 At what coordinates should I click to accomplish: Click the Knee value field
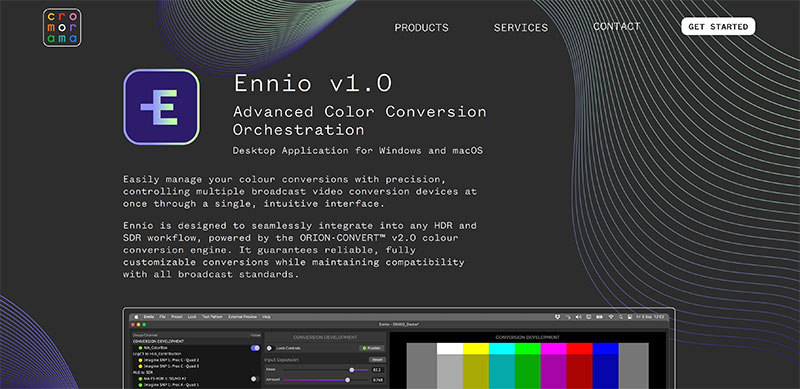378,370
